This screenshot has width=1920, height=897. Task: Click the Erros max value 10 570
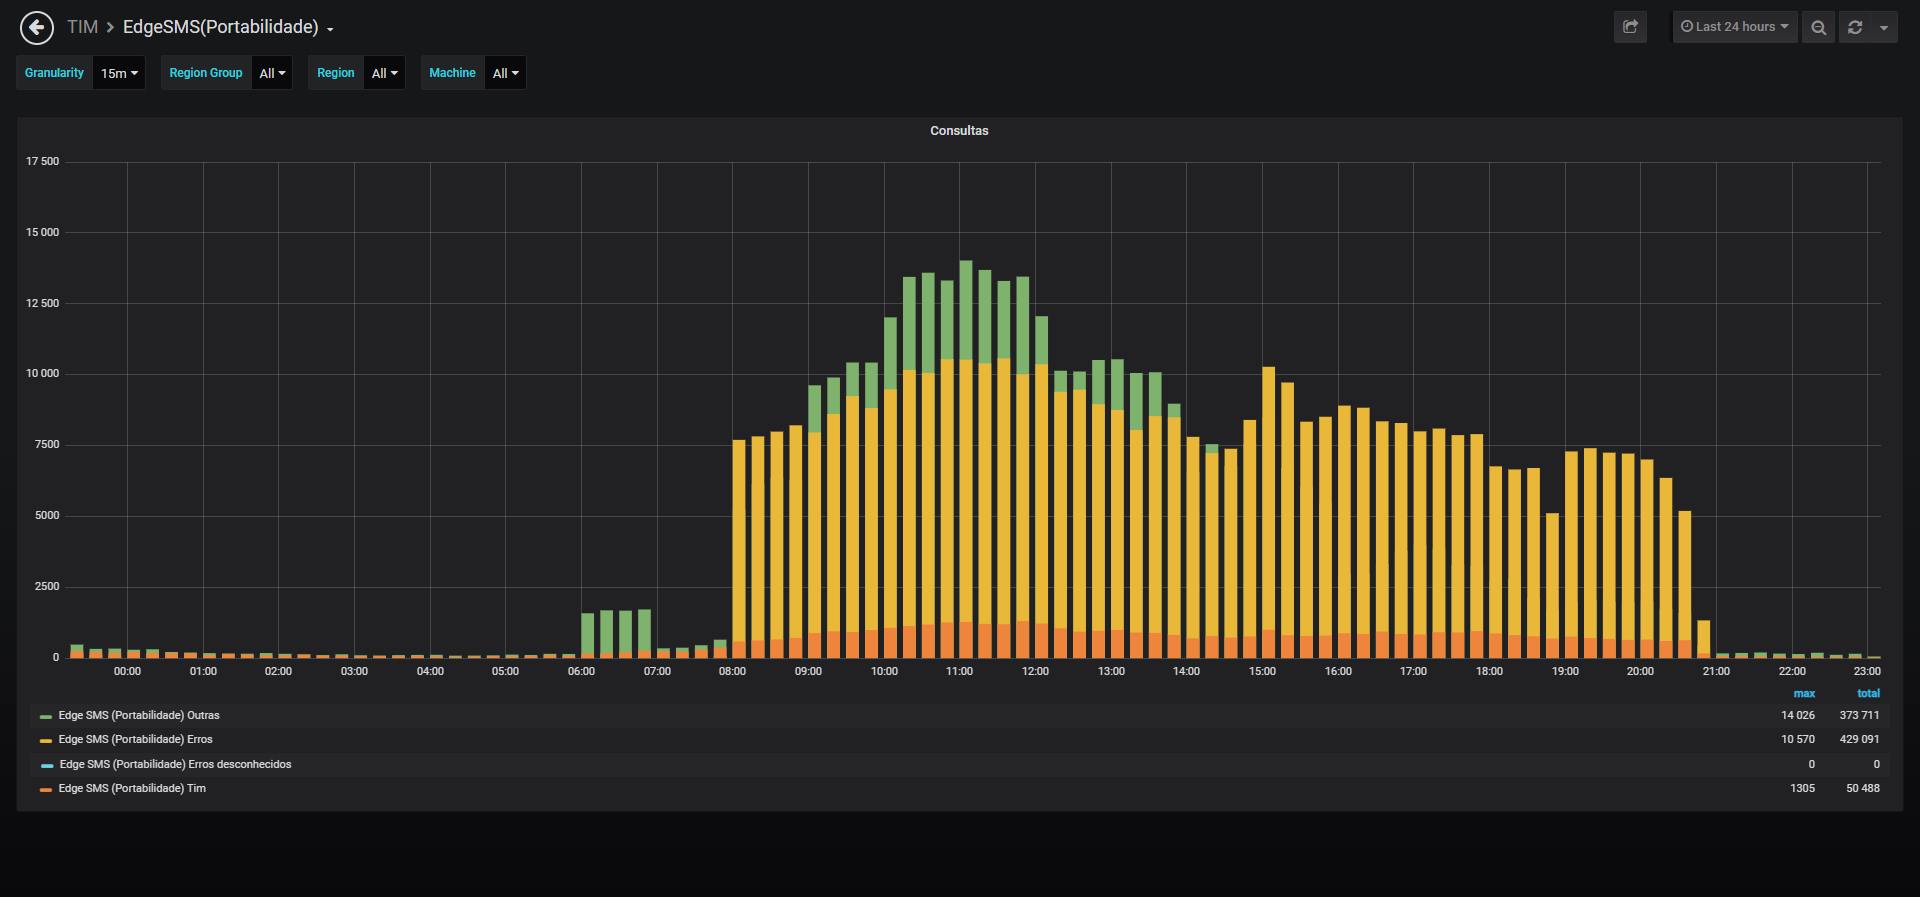click(1798, 740)
